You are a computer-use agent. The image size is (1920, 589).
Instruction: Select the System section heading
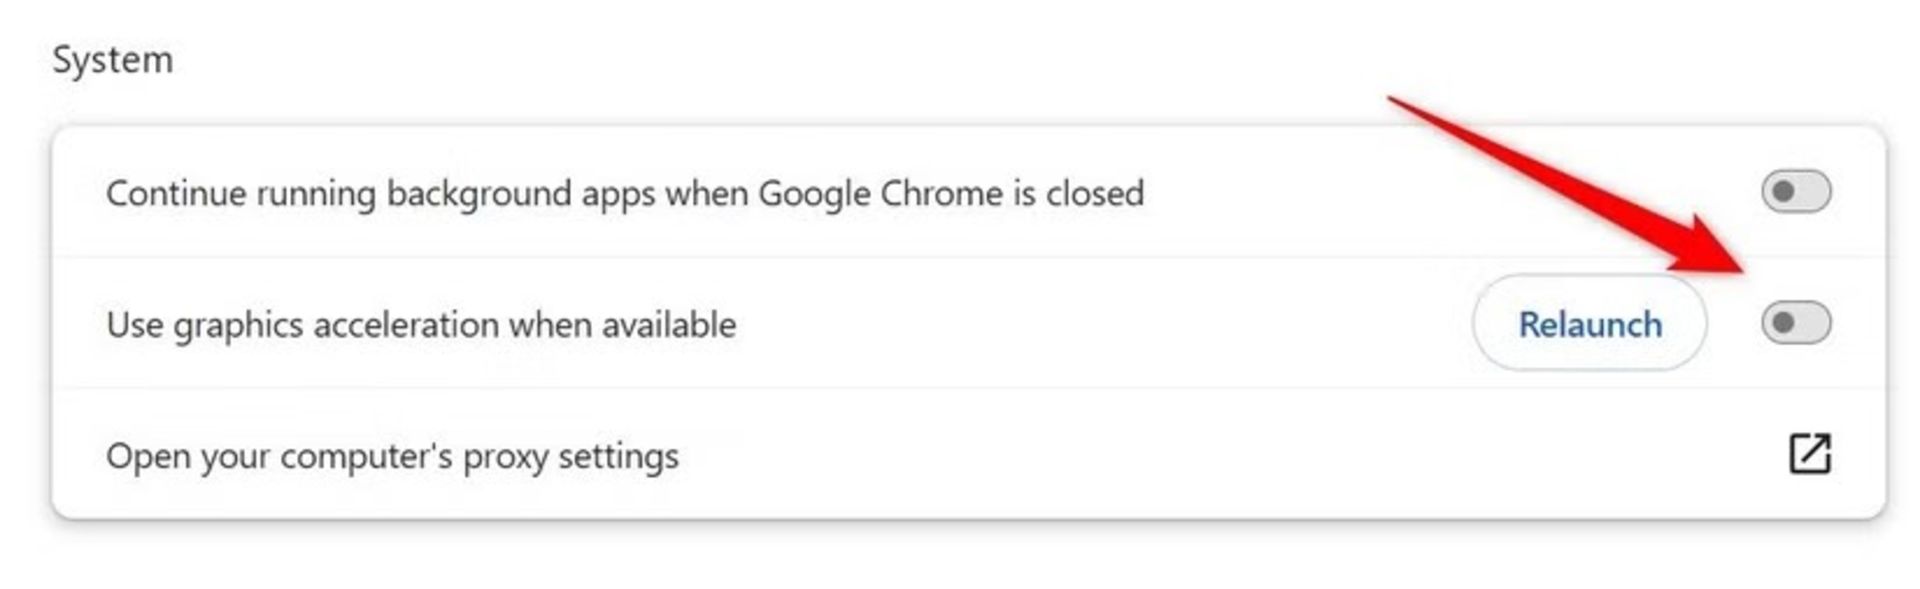[113, 60]
